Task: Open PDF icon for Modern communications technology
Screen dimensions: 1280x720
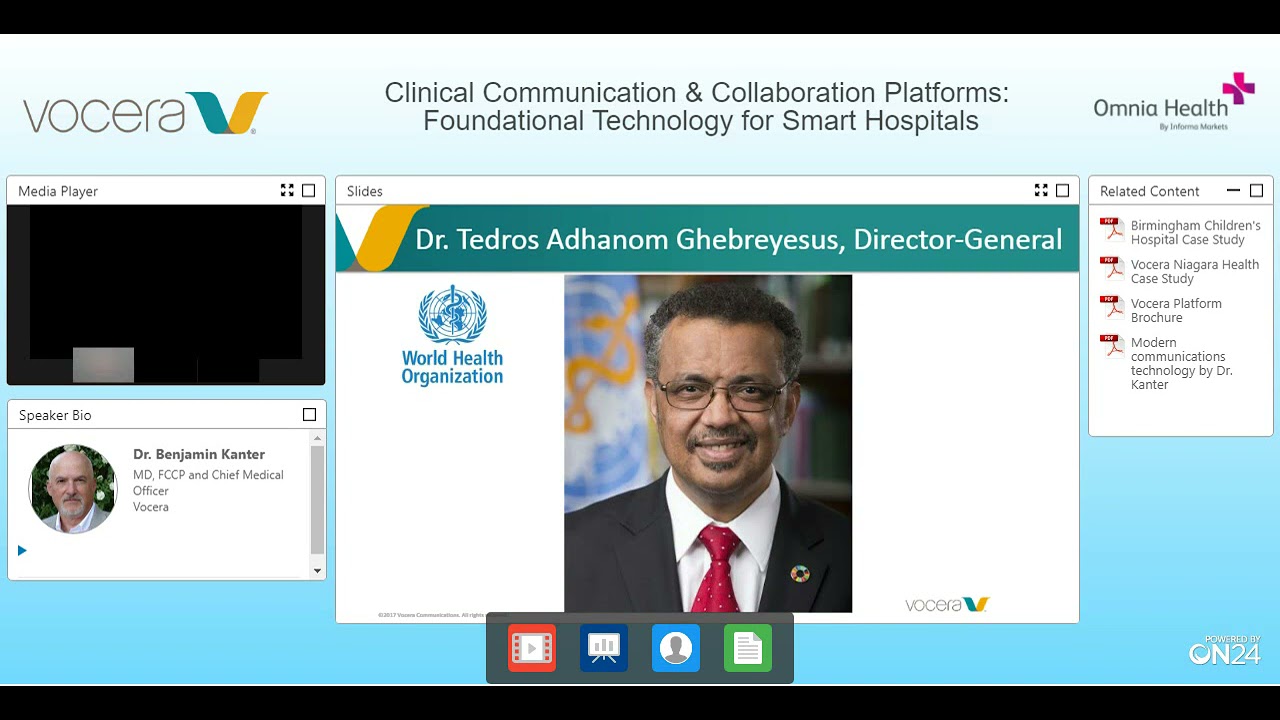Action: 1112,347
